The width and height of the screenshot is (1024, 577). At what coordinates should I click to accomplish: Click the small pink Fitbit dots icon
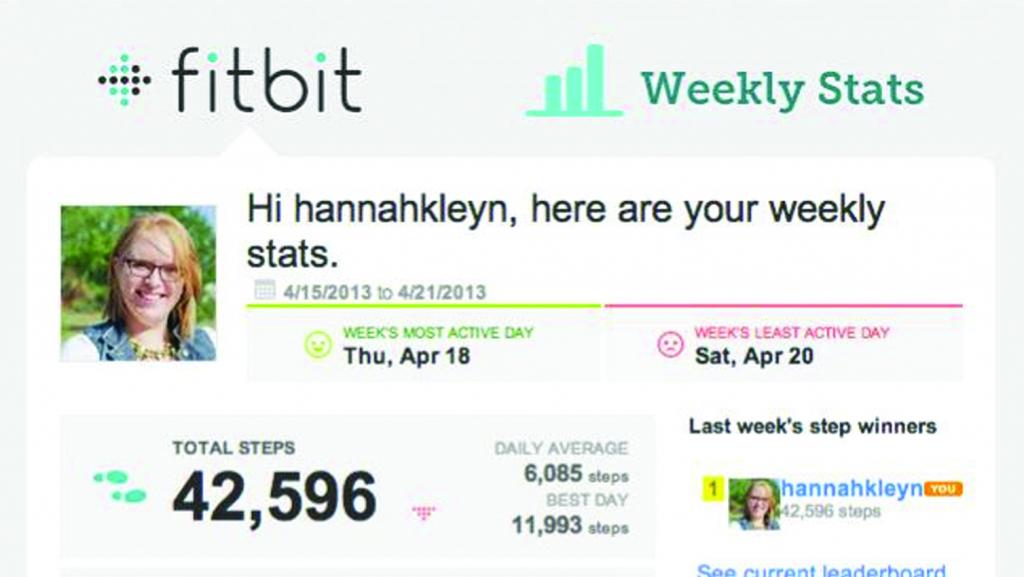tap(424, 512)
